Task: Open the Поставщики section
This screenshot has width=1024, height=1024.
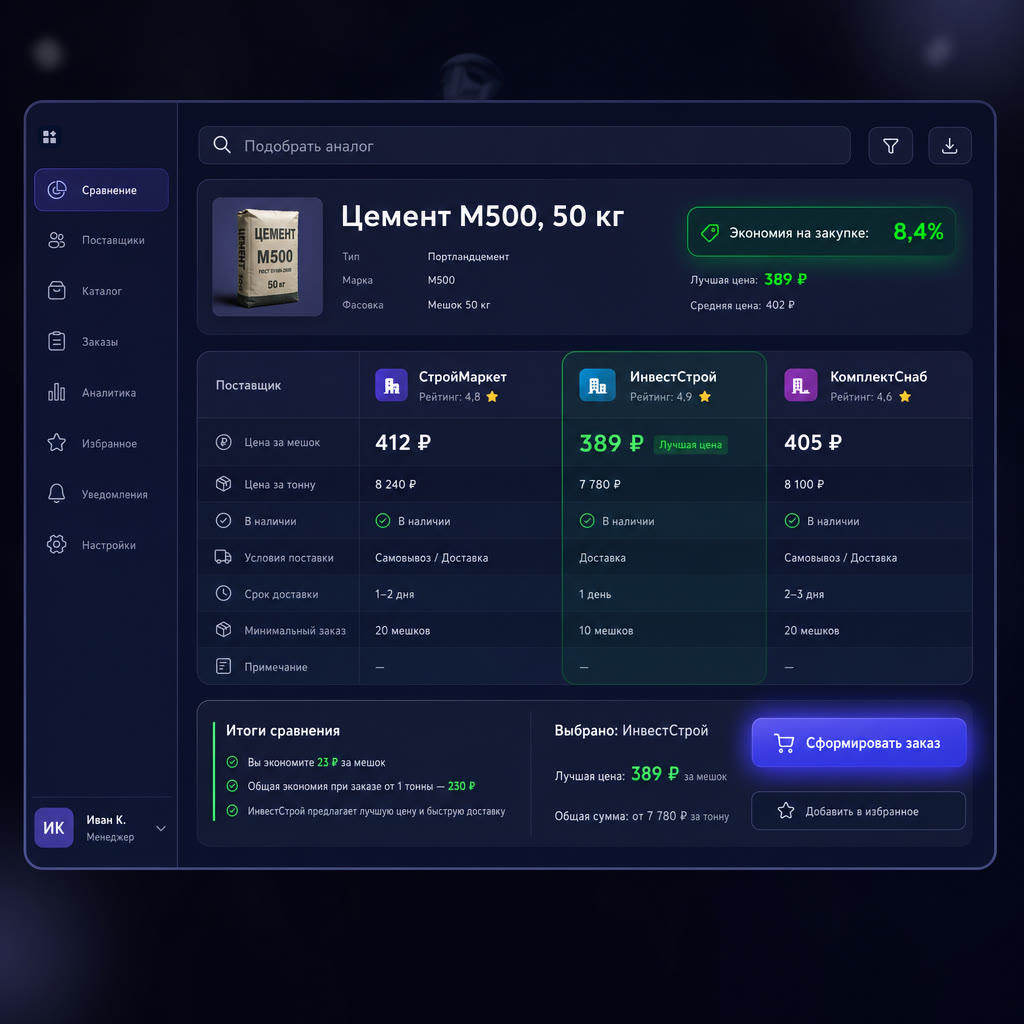Action: [101, 240]
